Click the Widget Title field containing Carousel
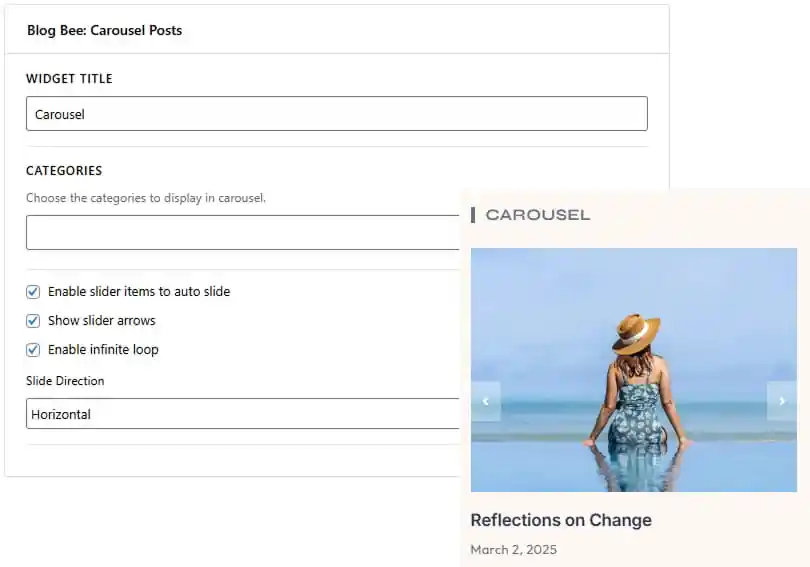This screenshot has width=810, height=567. (337, 114)
